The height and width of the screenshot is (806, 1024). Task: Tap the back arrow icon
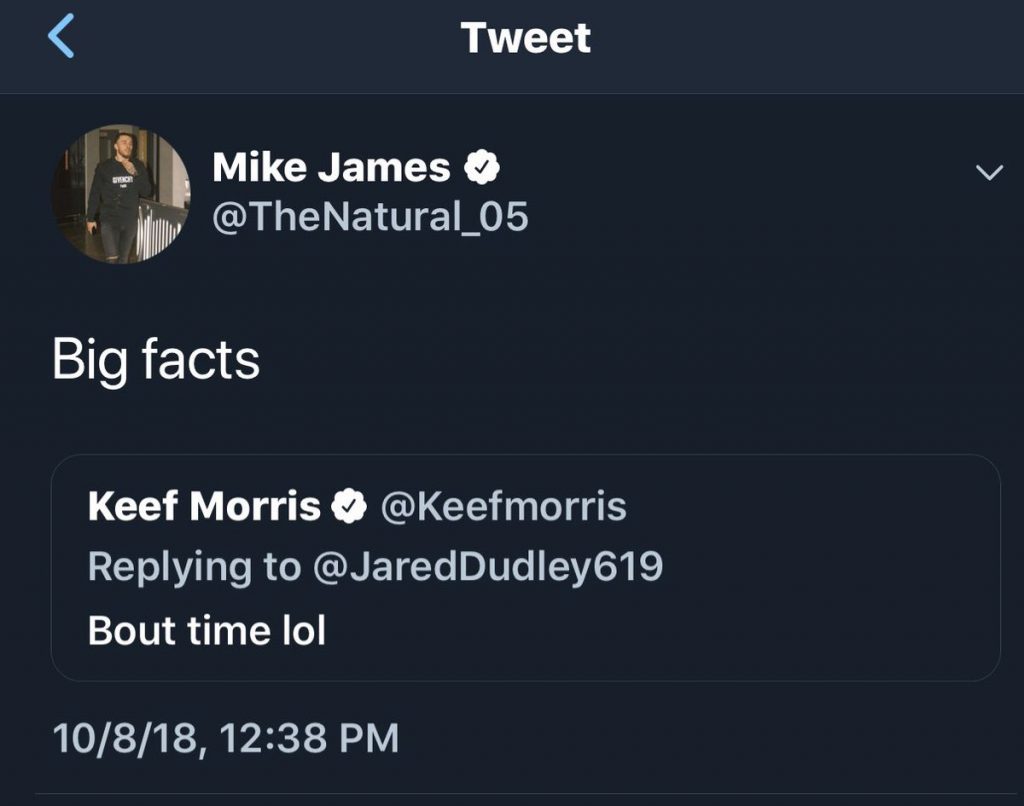point(61,38)
